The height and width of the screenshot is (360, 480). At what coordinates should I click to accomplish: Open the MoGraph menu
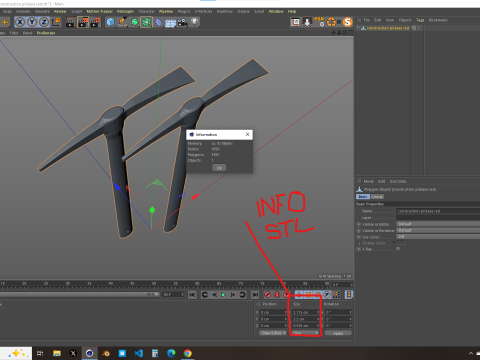point(125,11)
